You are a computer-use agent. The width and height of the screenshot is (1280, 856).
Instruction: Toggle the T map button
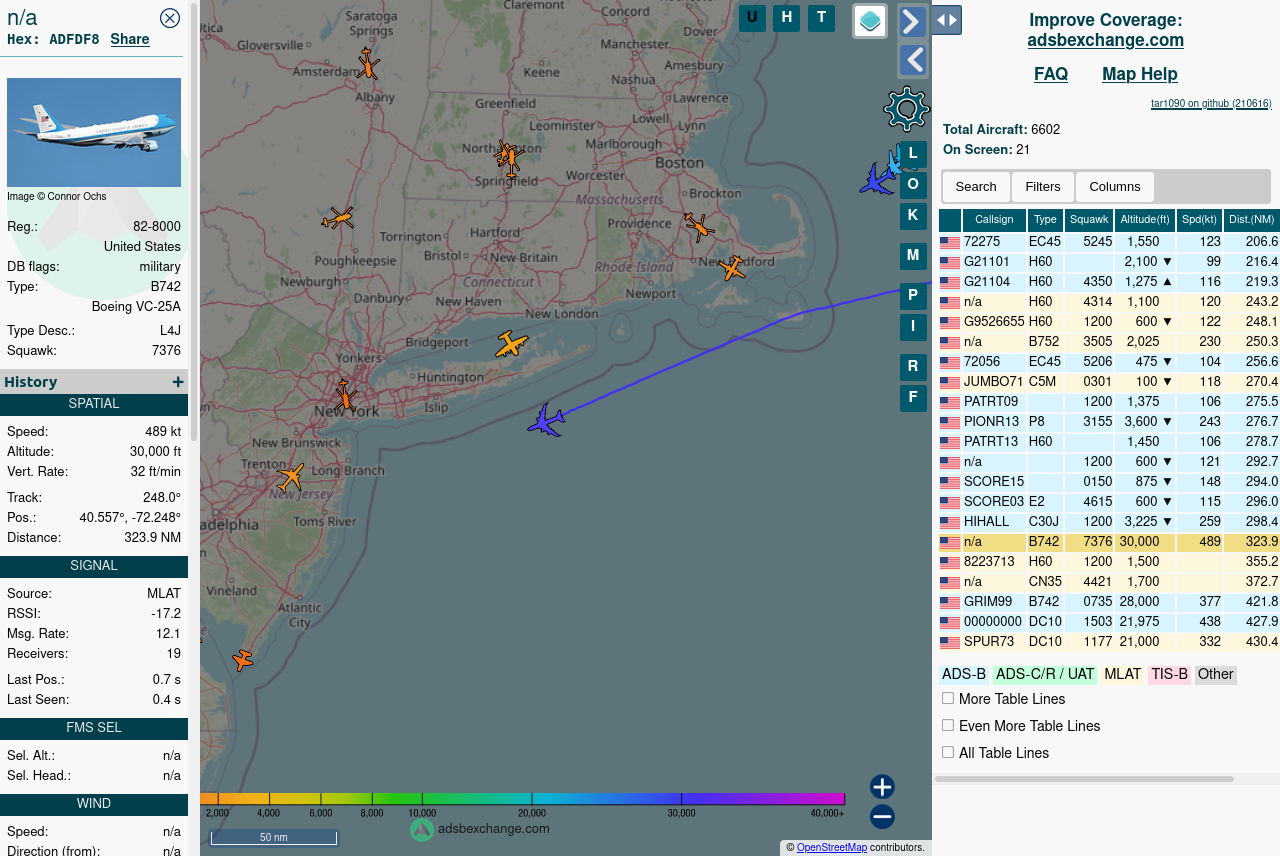822,18
